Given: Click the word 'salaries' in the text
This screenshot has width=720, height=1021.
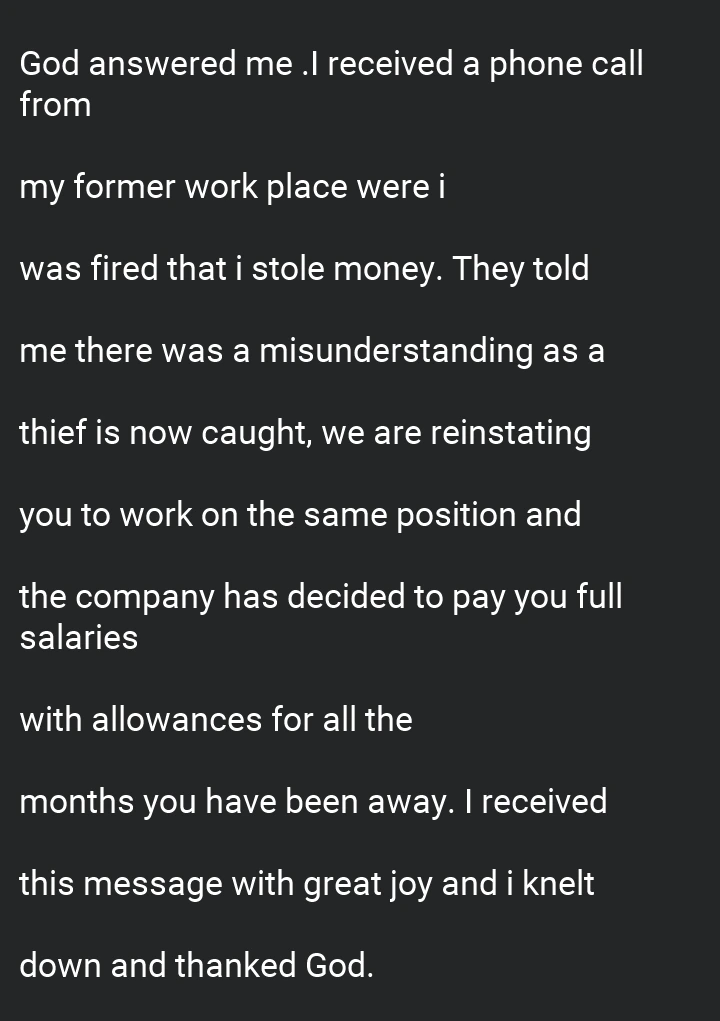Looking at the screenshot, I should click(x=79, y=637).
